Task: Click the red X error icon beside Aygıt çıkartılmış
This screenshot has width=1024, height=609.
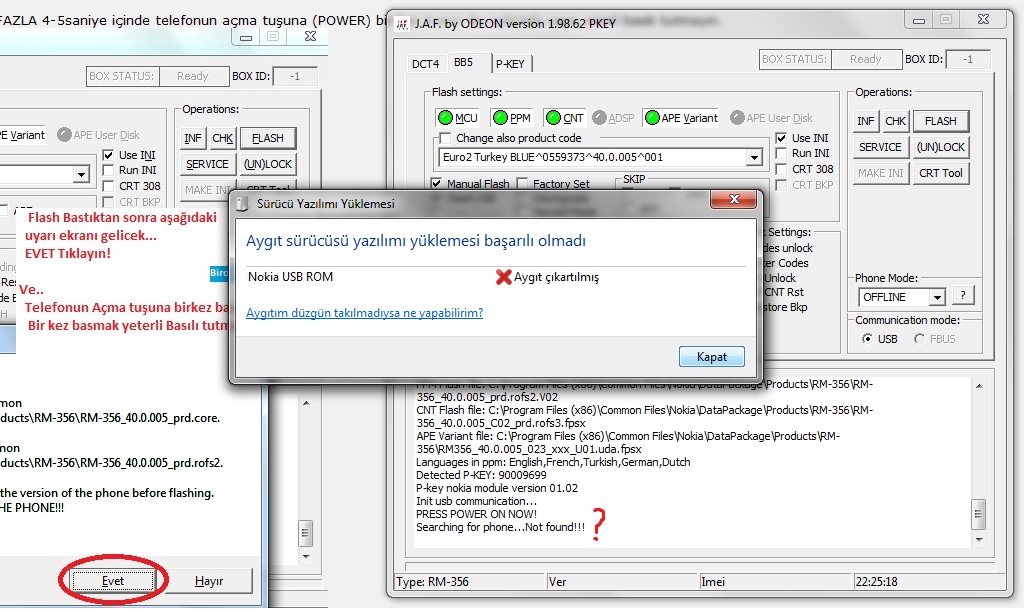Action: click(x=504, y=277)
